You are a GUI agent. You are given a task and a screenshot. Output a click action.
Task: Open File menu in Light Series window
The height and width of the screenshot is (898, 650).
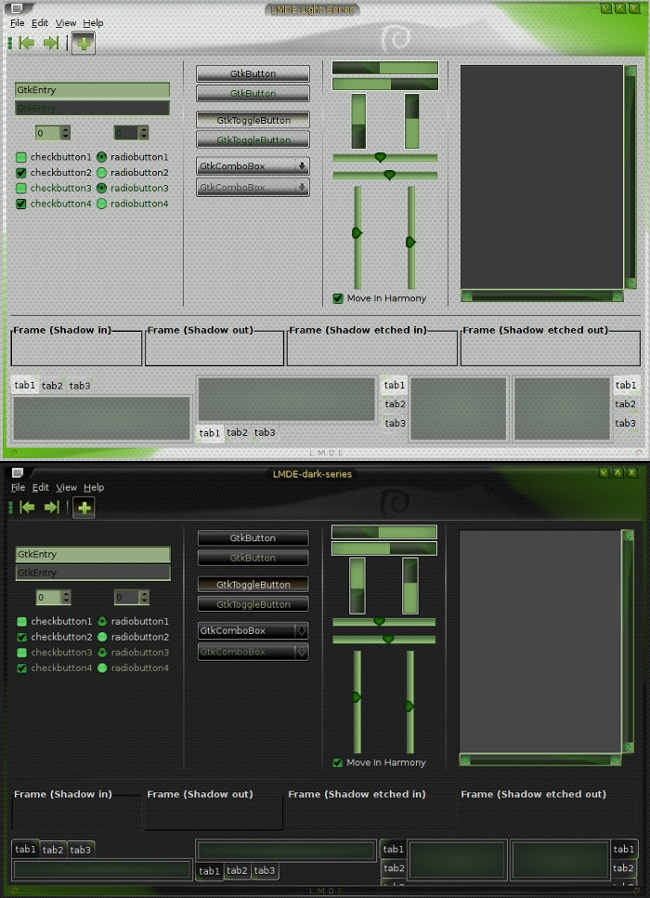pos(17,23)
